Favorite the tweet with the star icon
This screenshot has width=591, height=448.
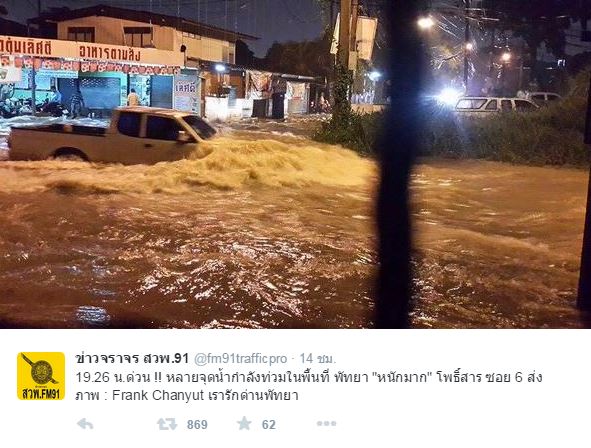tap(244, 424)
